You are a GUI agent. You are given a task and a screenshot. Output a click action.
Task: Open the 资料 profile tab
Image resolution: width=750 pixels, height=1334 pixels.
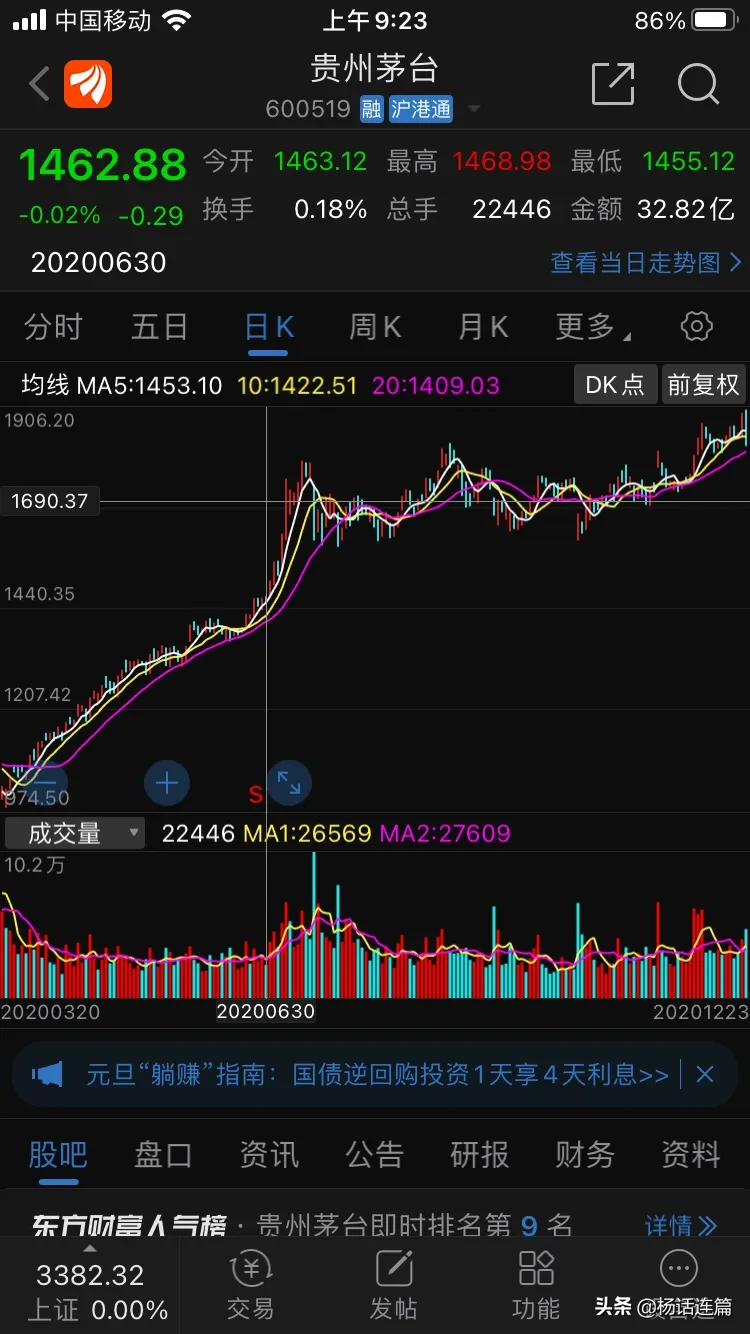click(690, 1155)
